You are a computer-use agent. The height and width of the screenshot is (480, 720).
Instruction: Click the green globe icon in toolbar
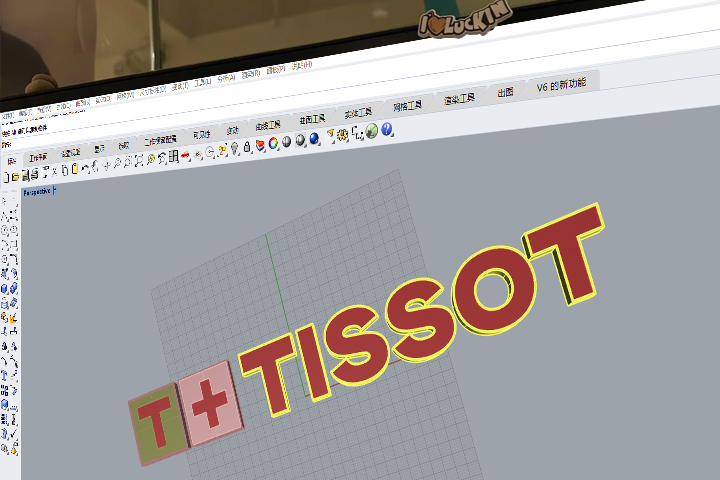372,131
